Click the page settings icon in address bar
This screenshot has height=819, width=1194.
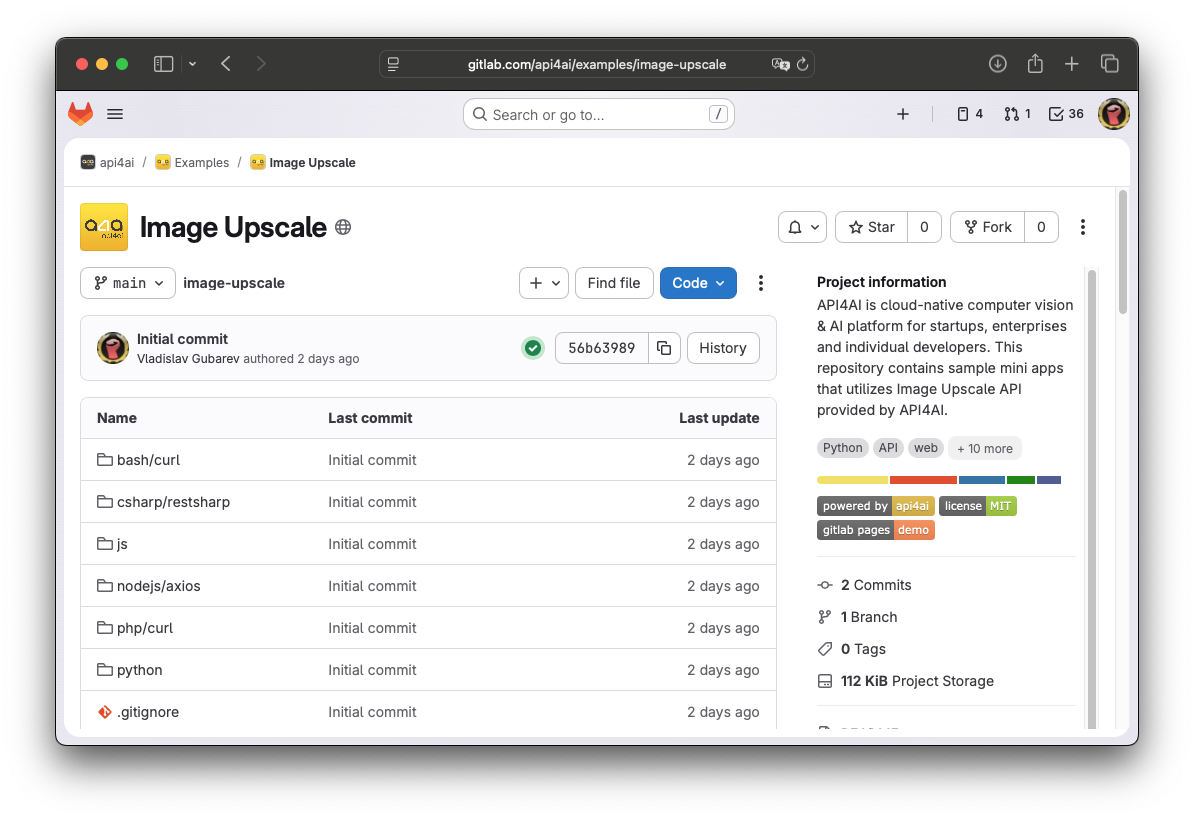click(394, 65)
